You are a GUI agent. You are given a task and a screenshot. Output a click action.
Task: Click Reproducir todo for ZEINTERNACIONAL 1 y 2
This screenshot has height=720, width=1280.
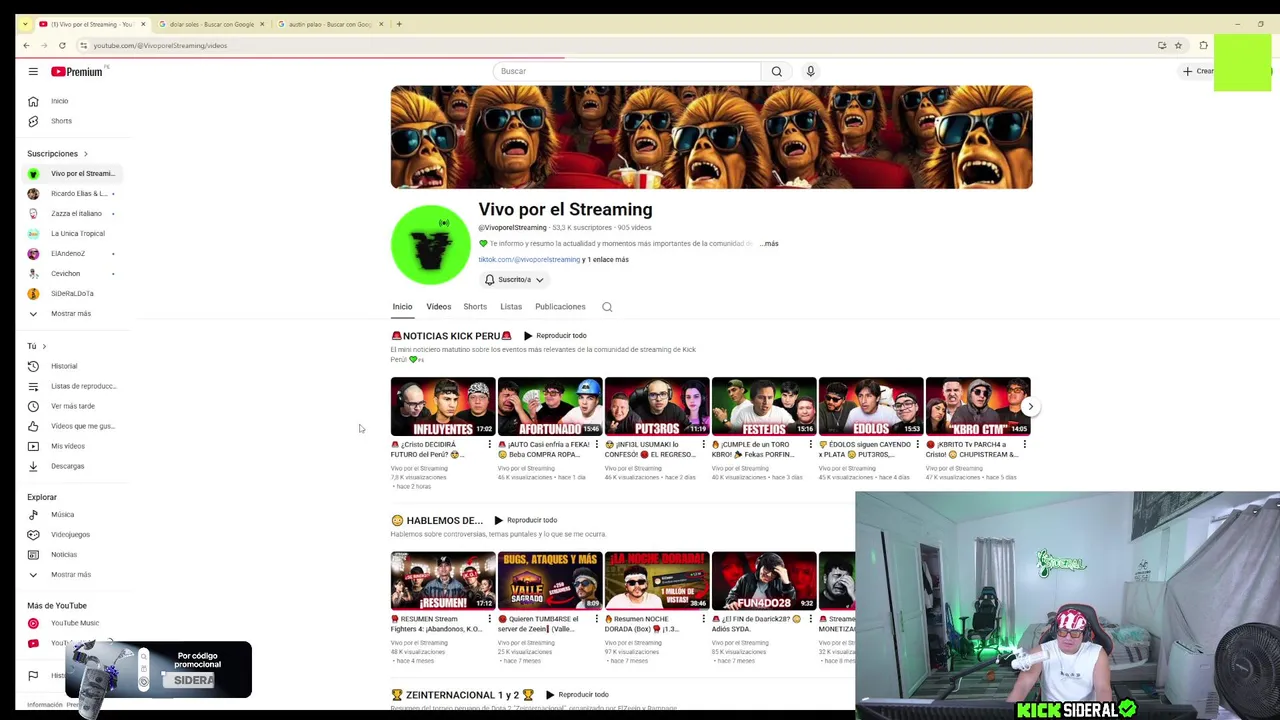(x=577, y=695)
